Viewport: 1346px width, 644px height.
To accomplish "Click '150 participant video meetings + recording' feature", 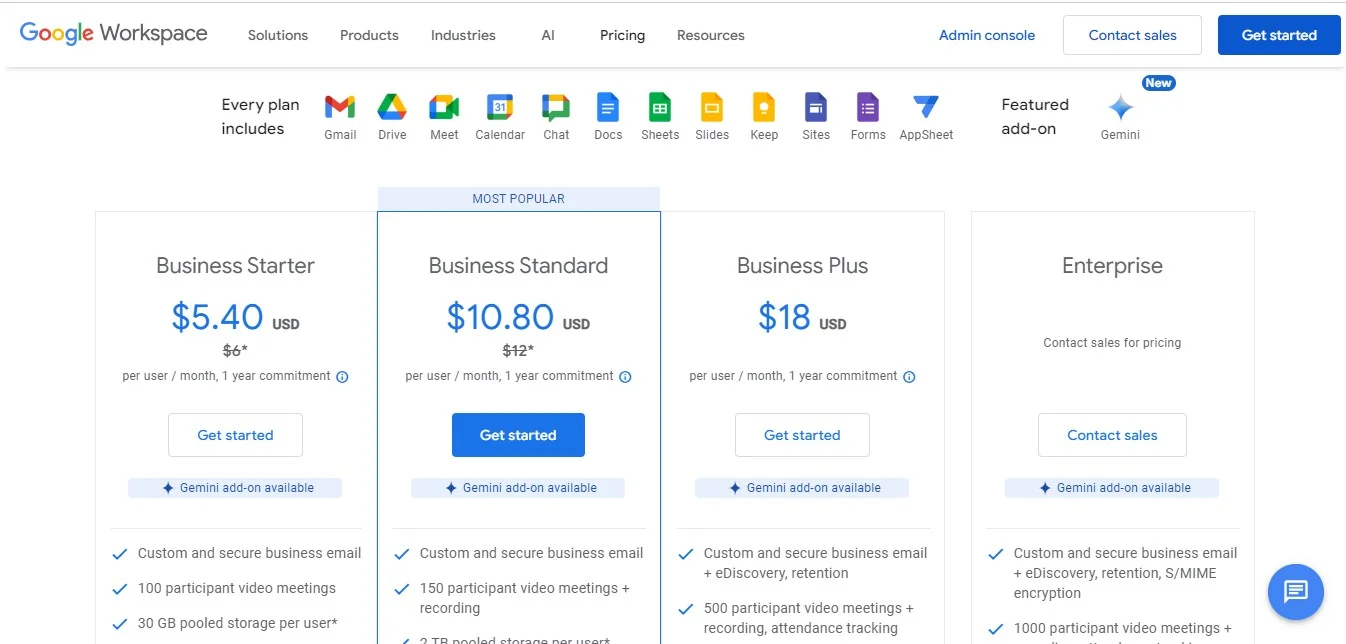I will (525, 598).
